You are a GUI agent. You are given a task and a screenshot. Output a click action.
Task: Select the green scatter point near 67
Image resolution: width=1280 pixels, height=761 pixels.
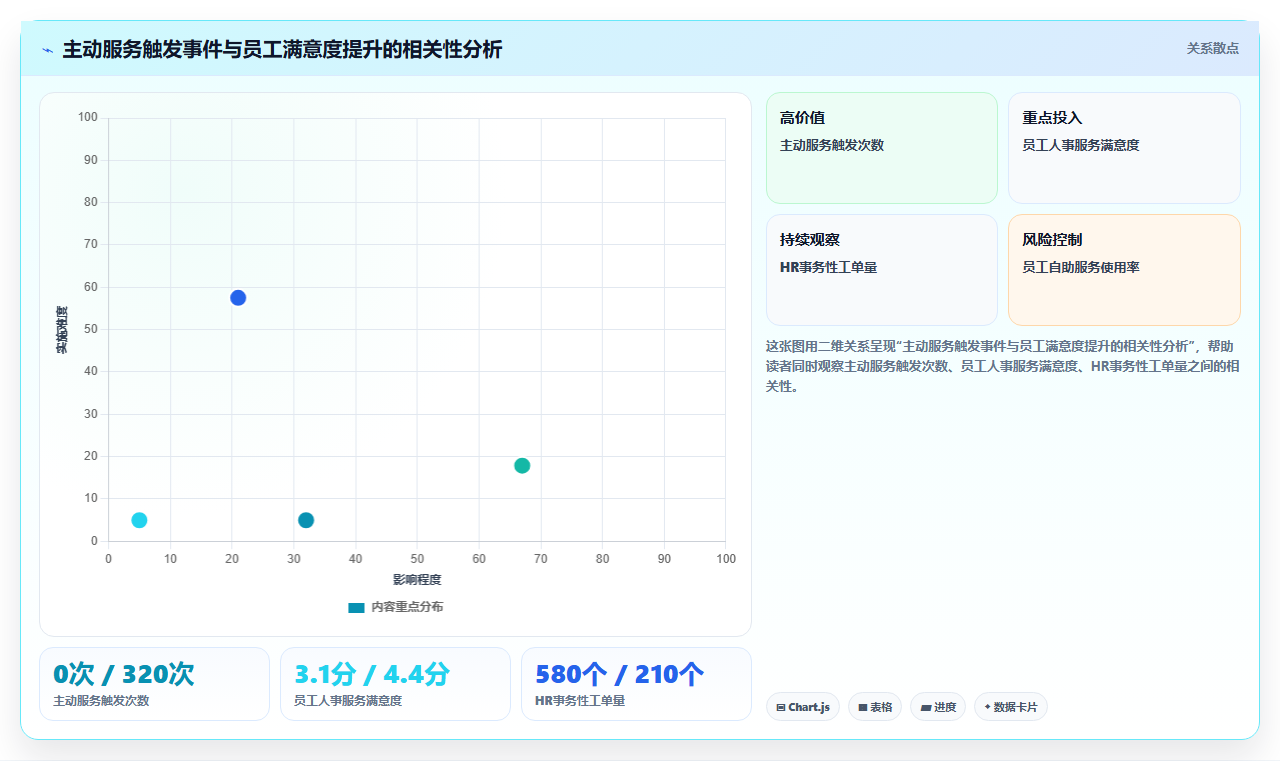522,466
